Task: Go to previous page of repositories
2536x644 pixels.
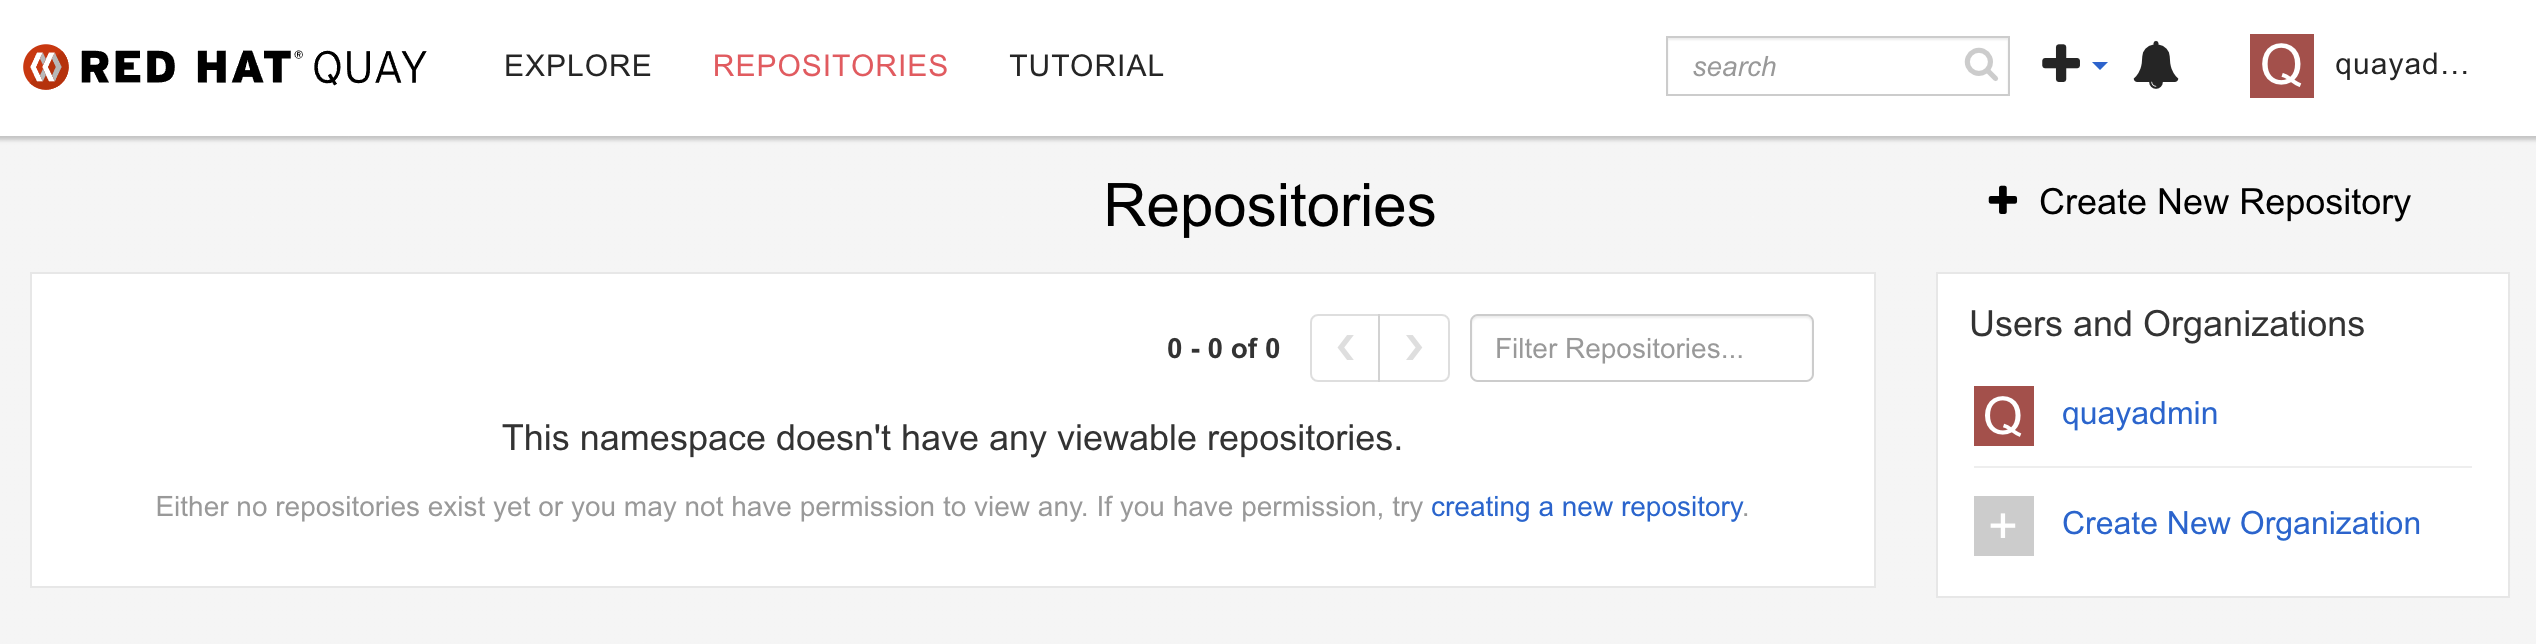Action: (1345, 348)
